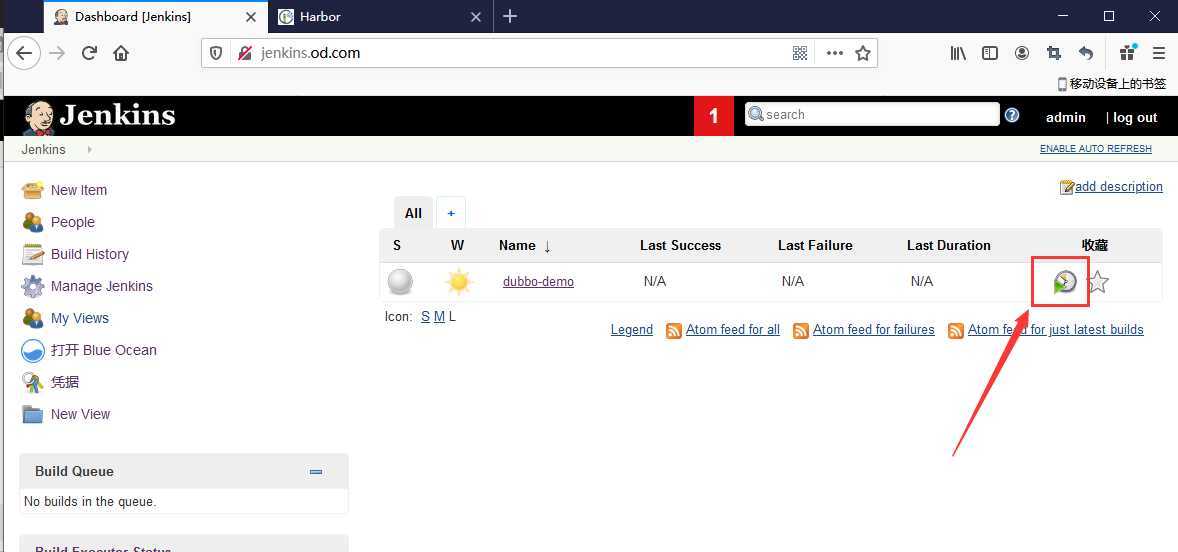Sort by Last Failure column
This screenshot has width=1178, height=552.
[x=815, y=246]
